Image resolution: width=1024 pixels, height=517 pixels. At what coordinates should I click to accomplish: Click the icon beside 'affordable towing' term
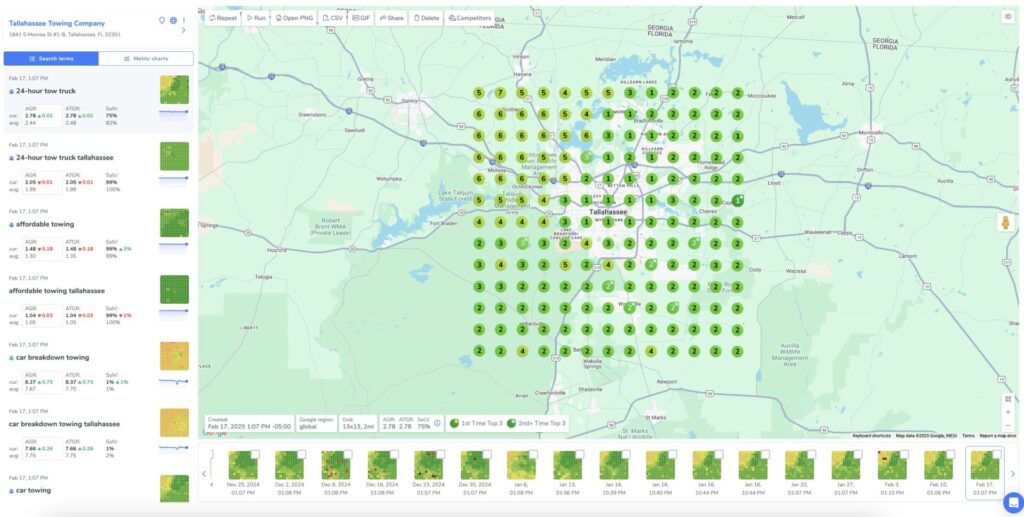(x=11, y=225)
